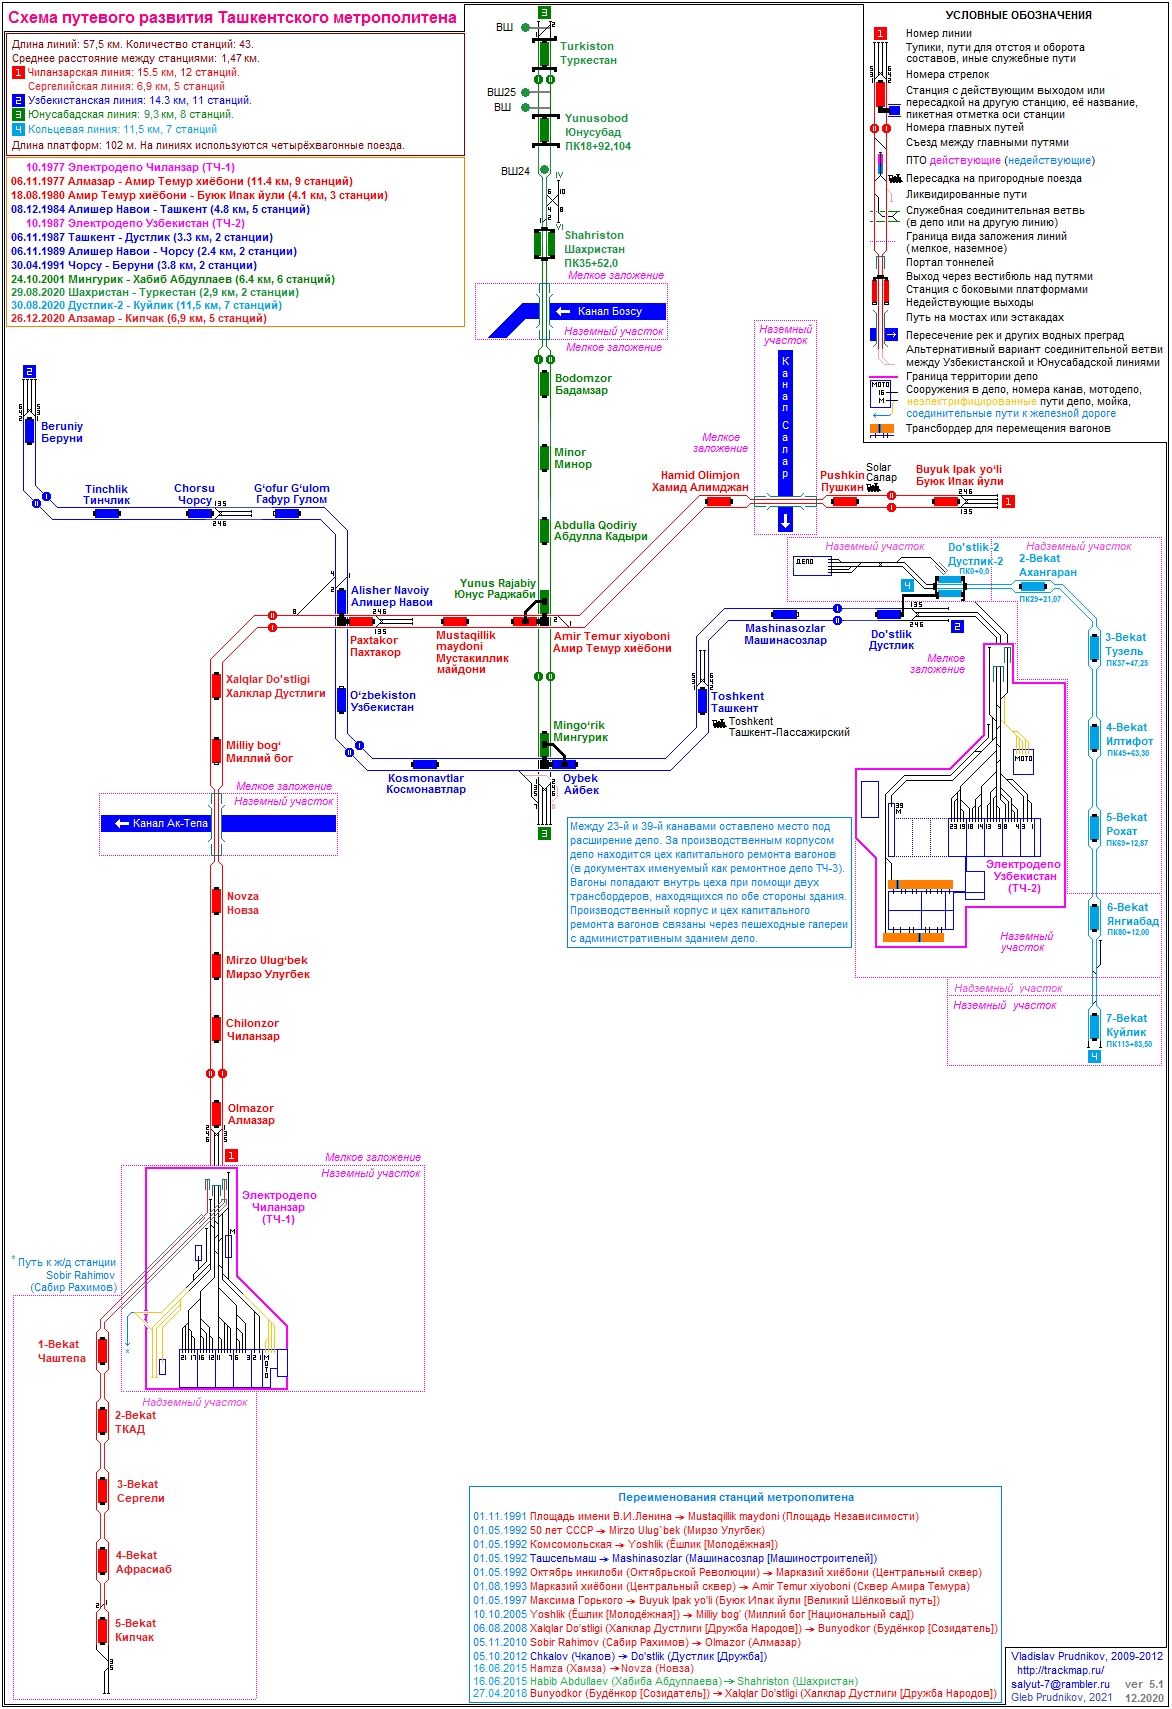Click the train icon beside Ташкент-Пассажирский

[719, 723]
